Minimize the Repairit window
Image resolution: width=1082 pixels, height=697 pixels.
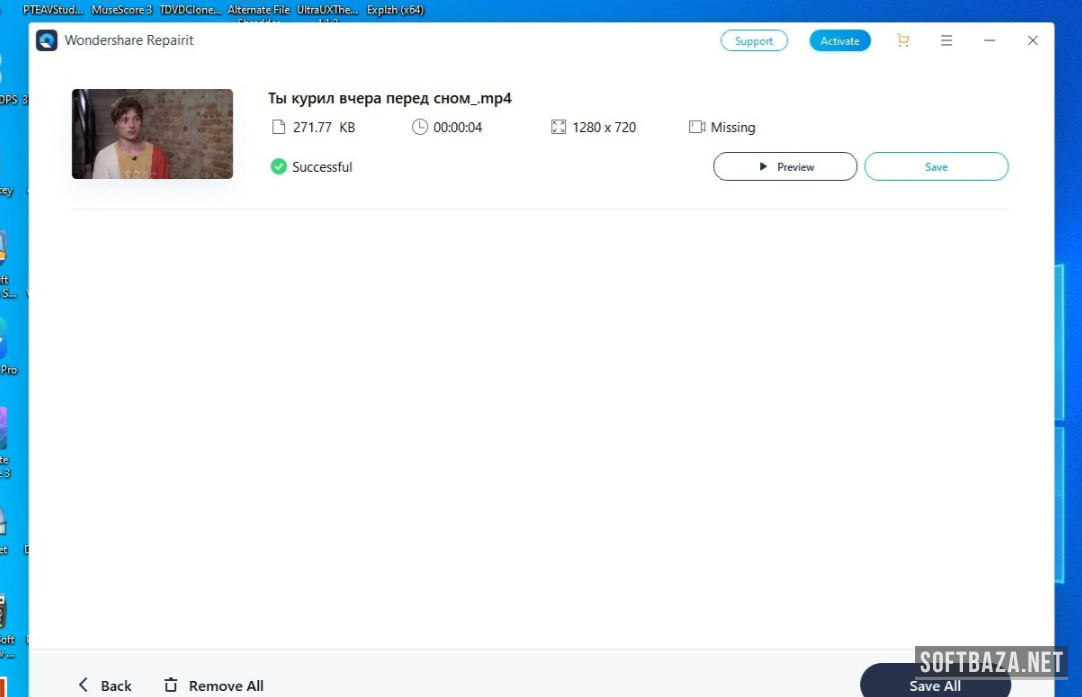(x=989, y=41)
